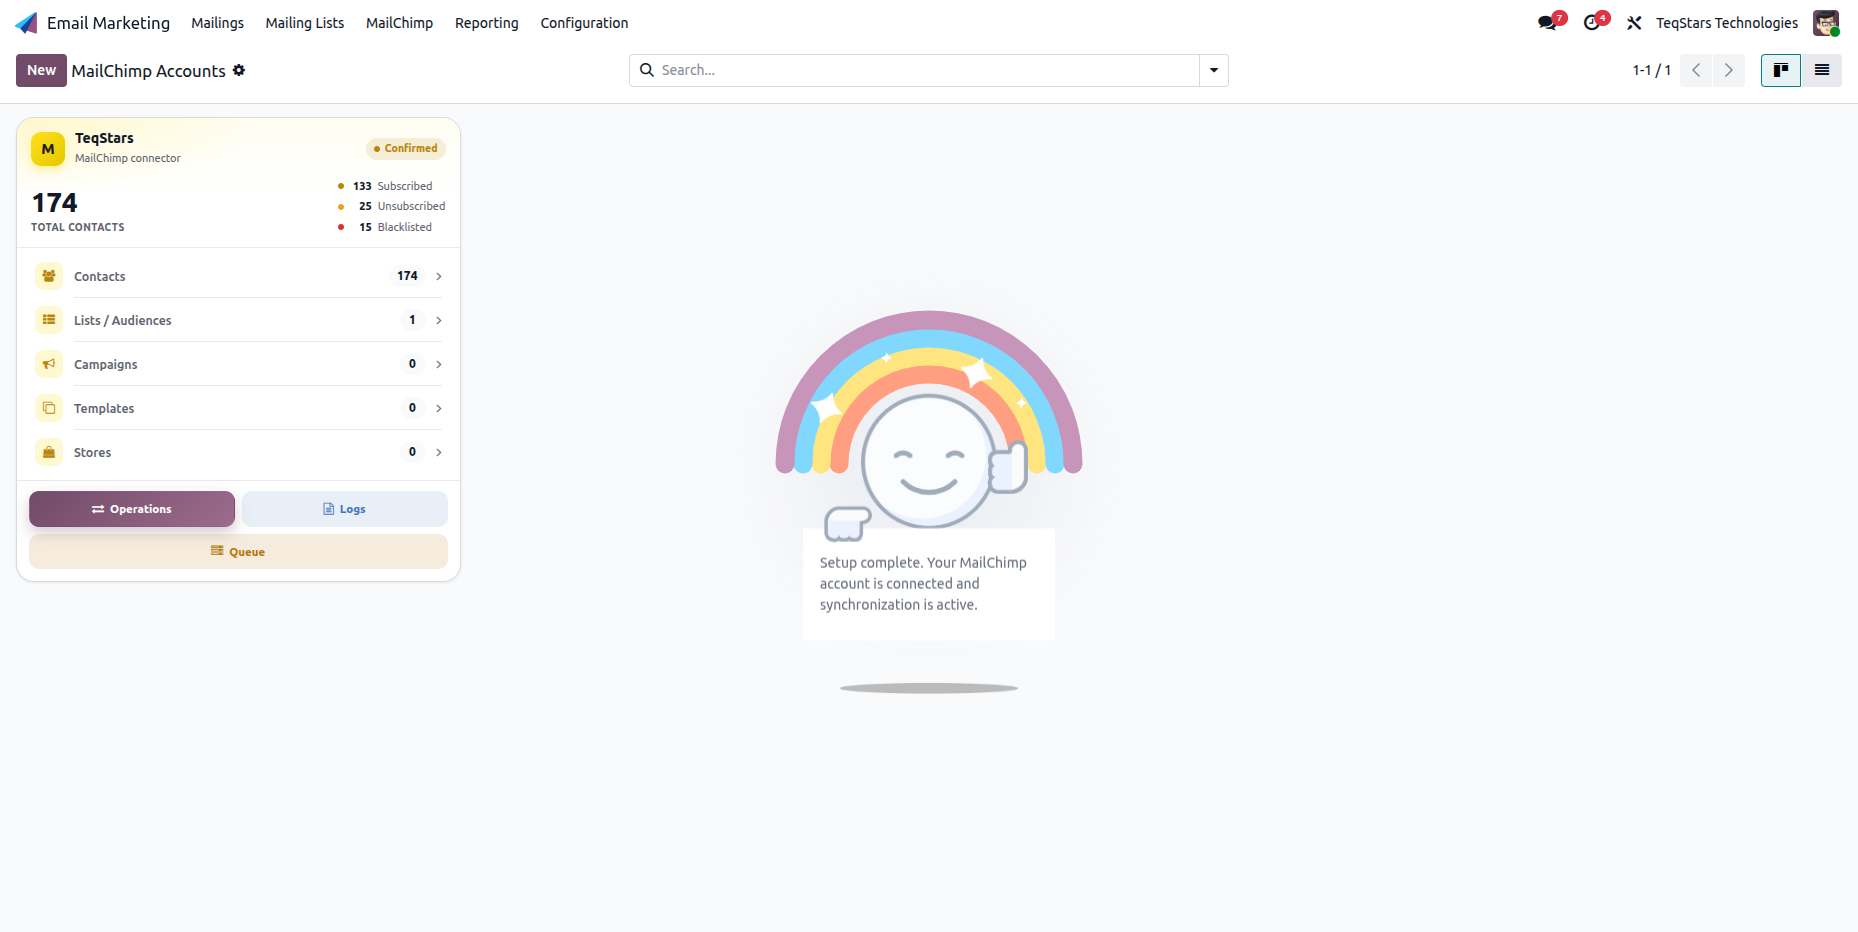
Task: Open the Reporting menu
Action: (x=487, y=23)
